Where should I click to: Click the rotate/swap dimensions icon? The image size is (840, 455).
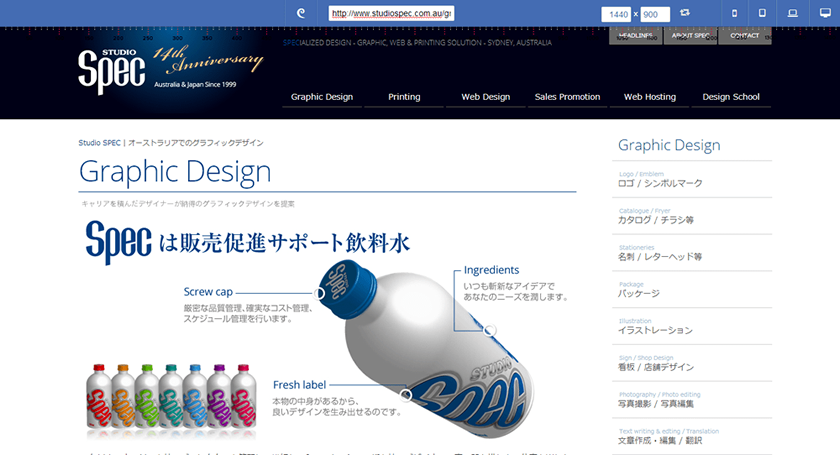[x=685, y=13]
